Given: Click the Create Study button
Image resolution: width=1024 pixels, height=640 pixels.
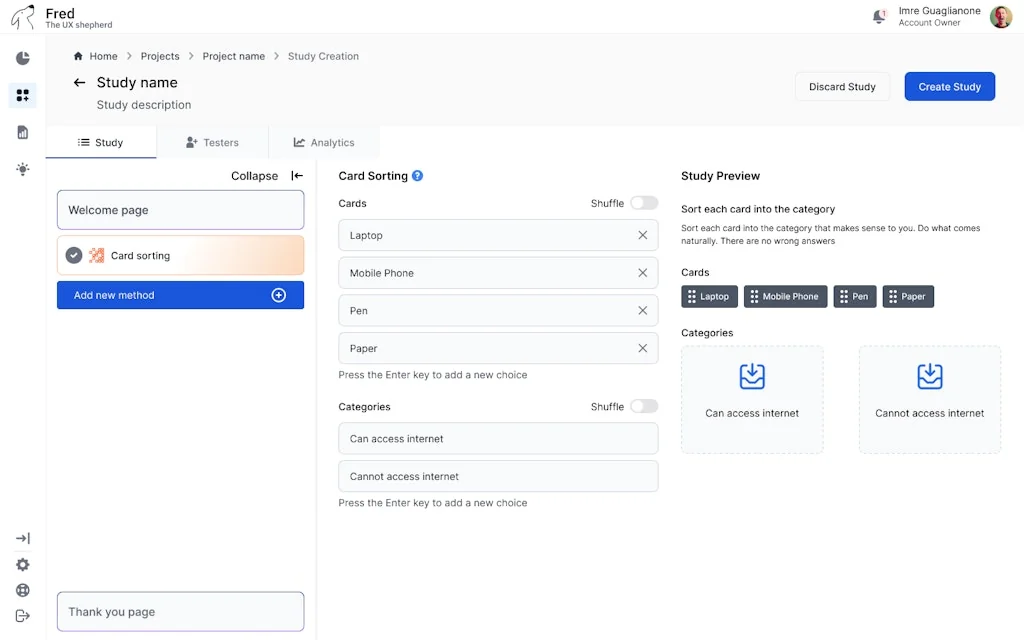Looking at the screenshot, I should [949, 86].
